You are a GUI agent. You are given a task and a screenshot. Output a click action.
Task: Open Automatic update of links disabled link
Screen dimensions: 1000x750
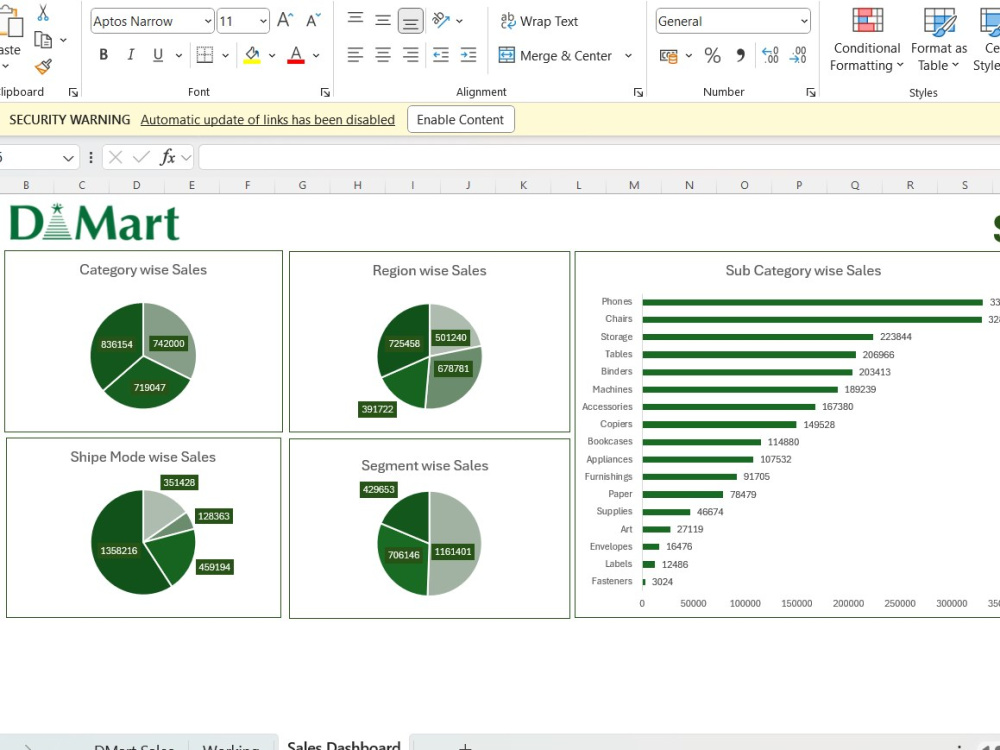pyautogui.click(x=268, y=119)
